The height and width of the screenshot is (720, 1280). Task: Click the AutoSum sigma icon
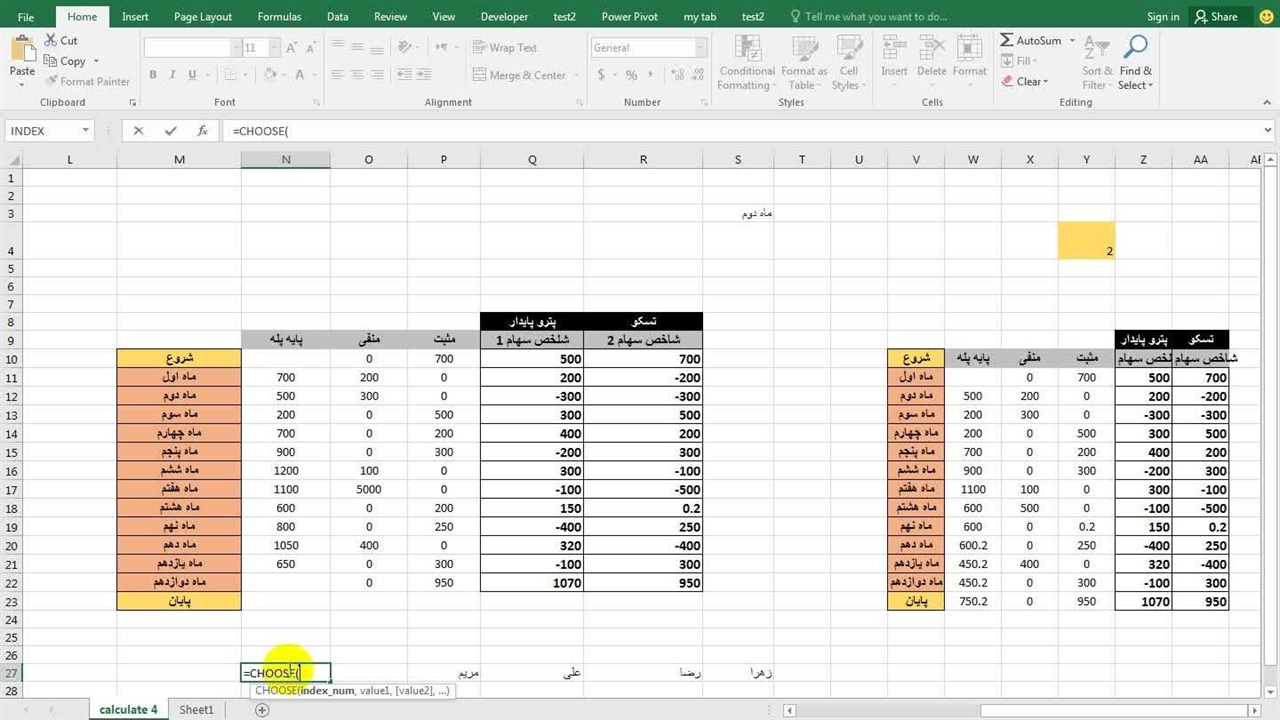(x=1007, y=40)
